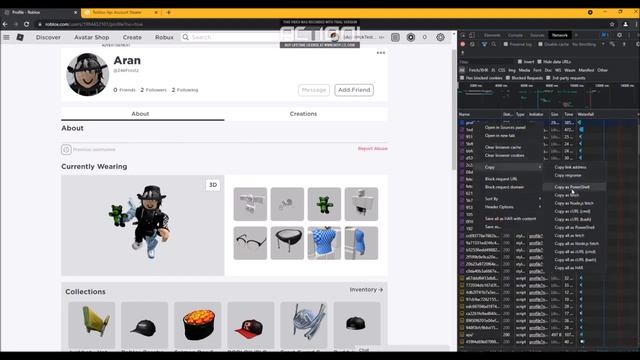
Task: Select the Fetch/XHR request type filter
Action: (x=478, y=70)
